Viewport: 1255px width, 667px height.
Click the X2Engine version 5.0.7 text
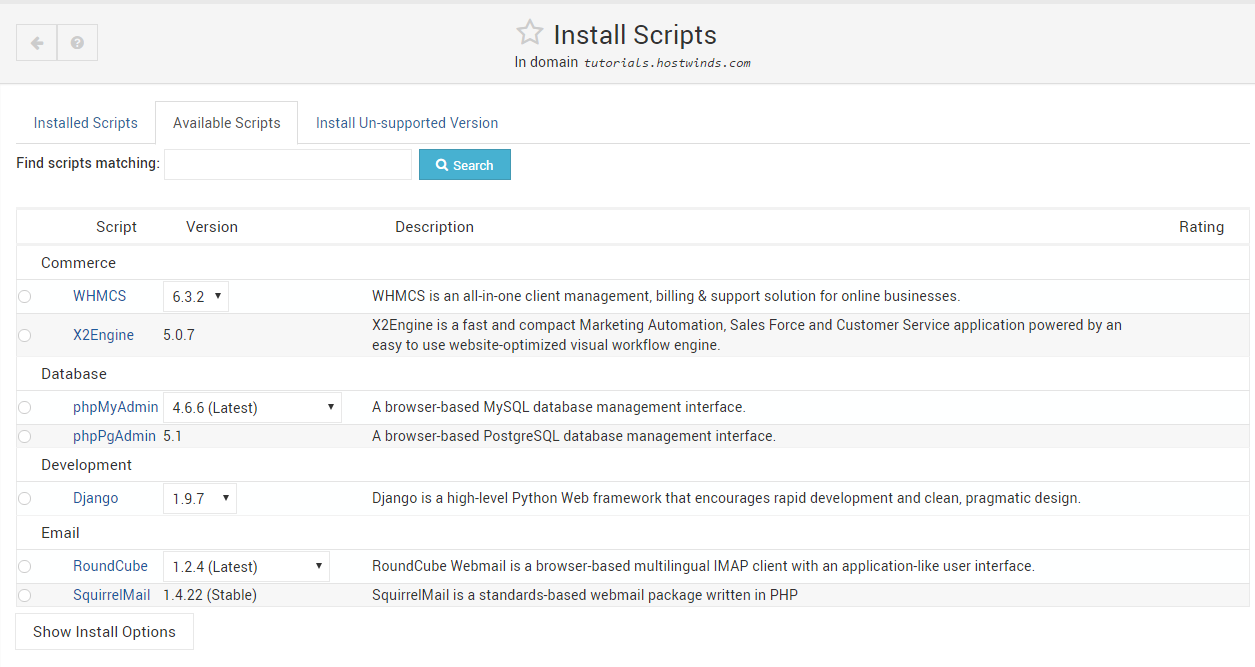179,335
